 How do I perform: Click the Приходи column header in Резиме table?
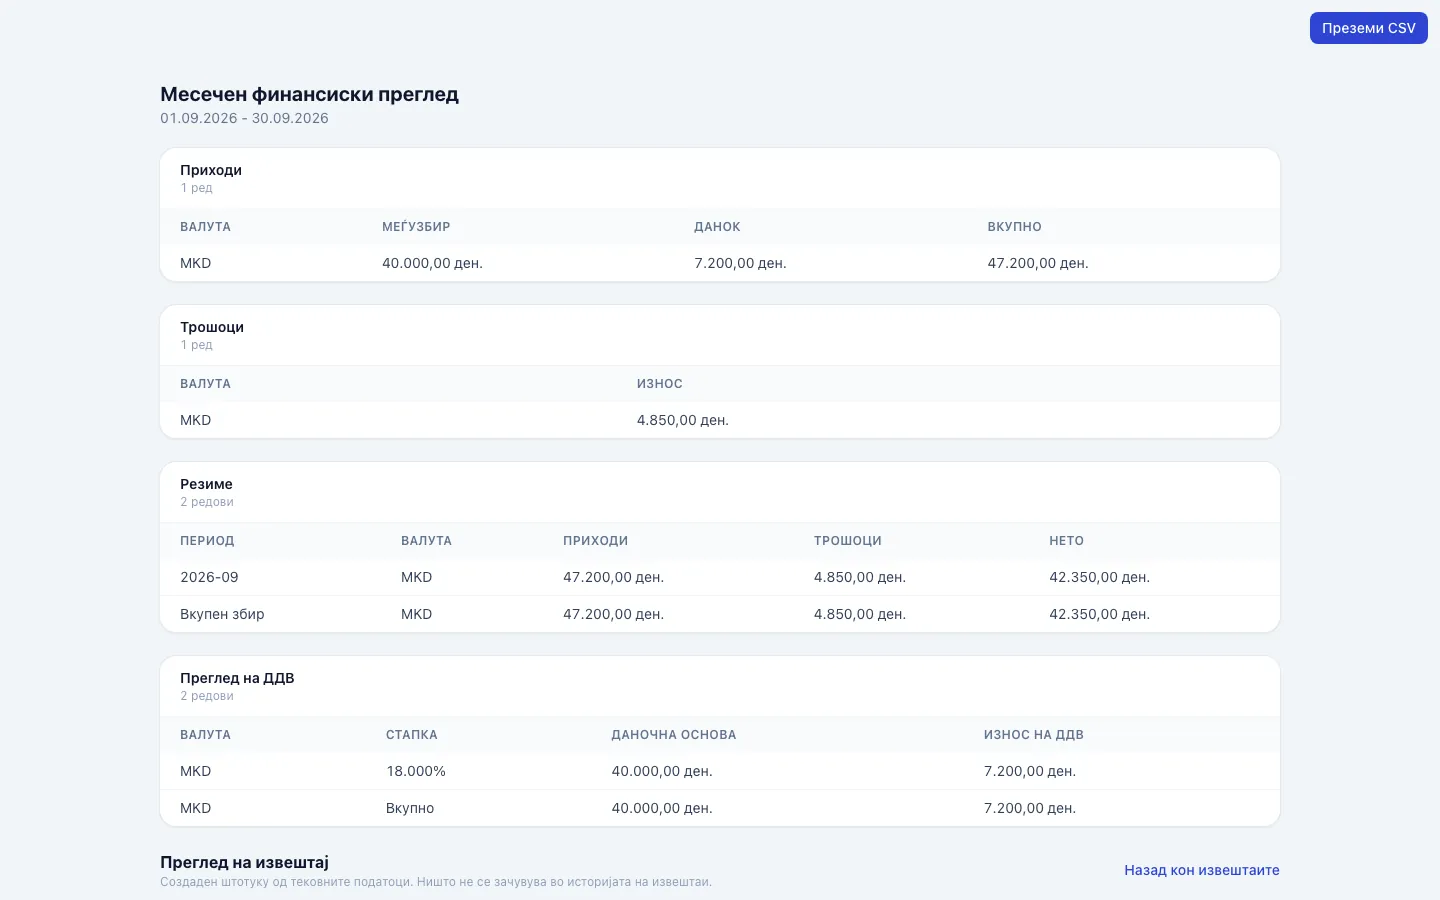tap(595, 541)
